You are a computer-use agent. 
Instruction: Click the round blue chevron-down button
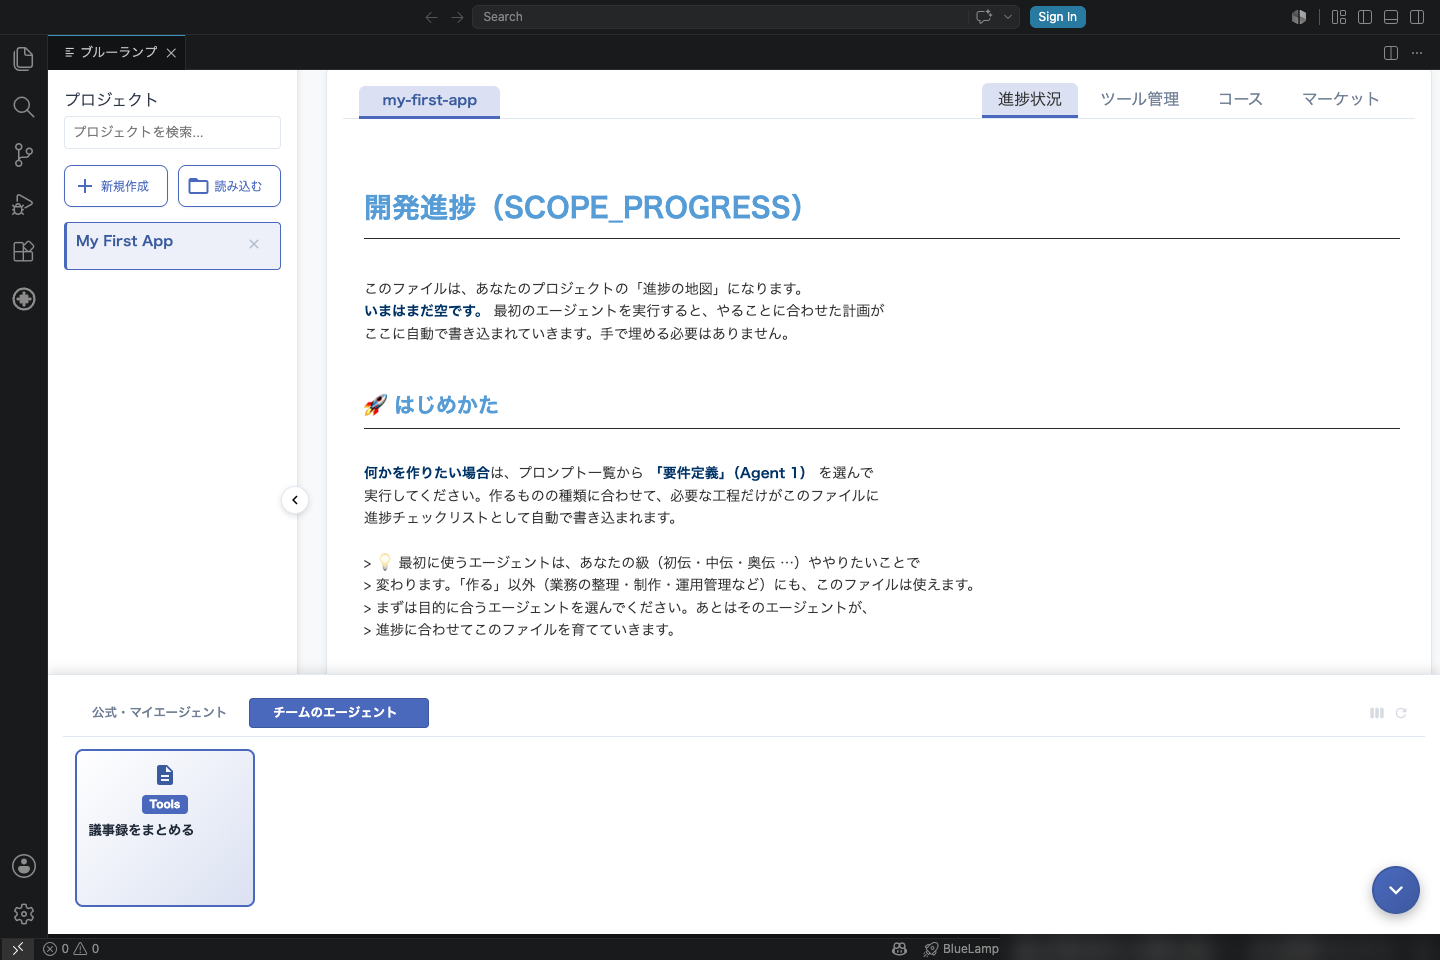[x=1396, y=890]
